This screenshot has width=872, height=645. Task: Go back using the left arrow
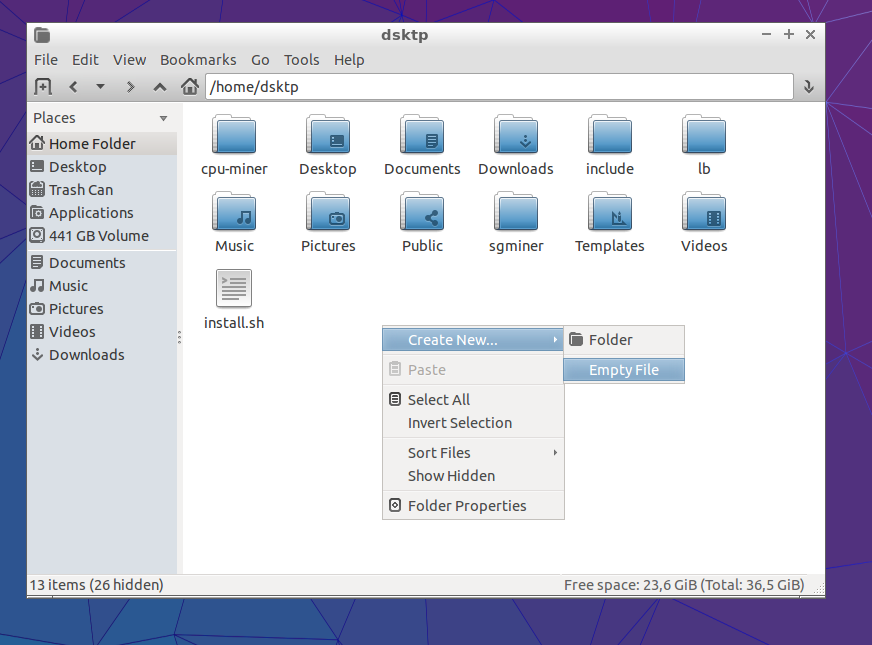coord(73,87)
